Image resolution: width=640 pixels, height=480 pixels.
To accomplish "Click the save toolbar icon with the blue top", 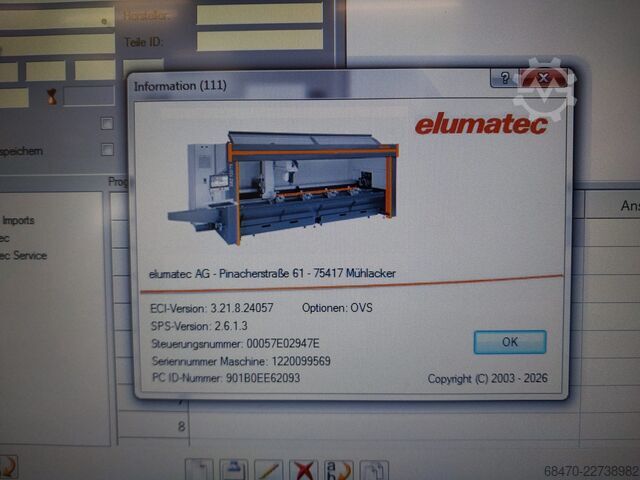I will point(233,470).
